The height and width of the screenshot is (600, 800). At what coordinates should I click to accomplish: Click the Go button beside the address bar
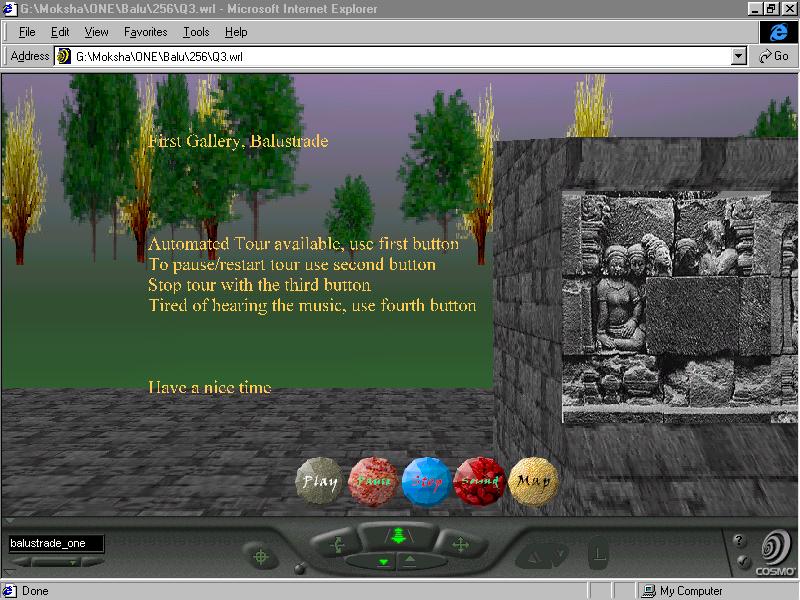pyautogui.click(x=774, y=57)
